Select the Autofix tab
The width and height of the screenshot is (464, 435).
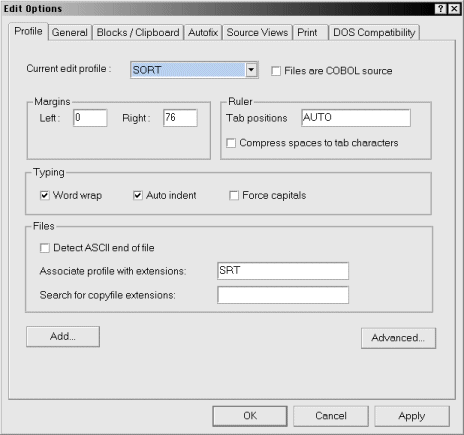tap(203, 32)
